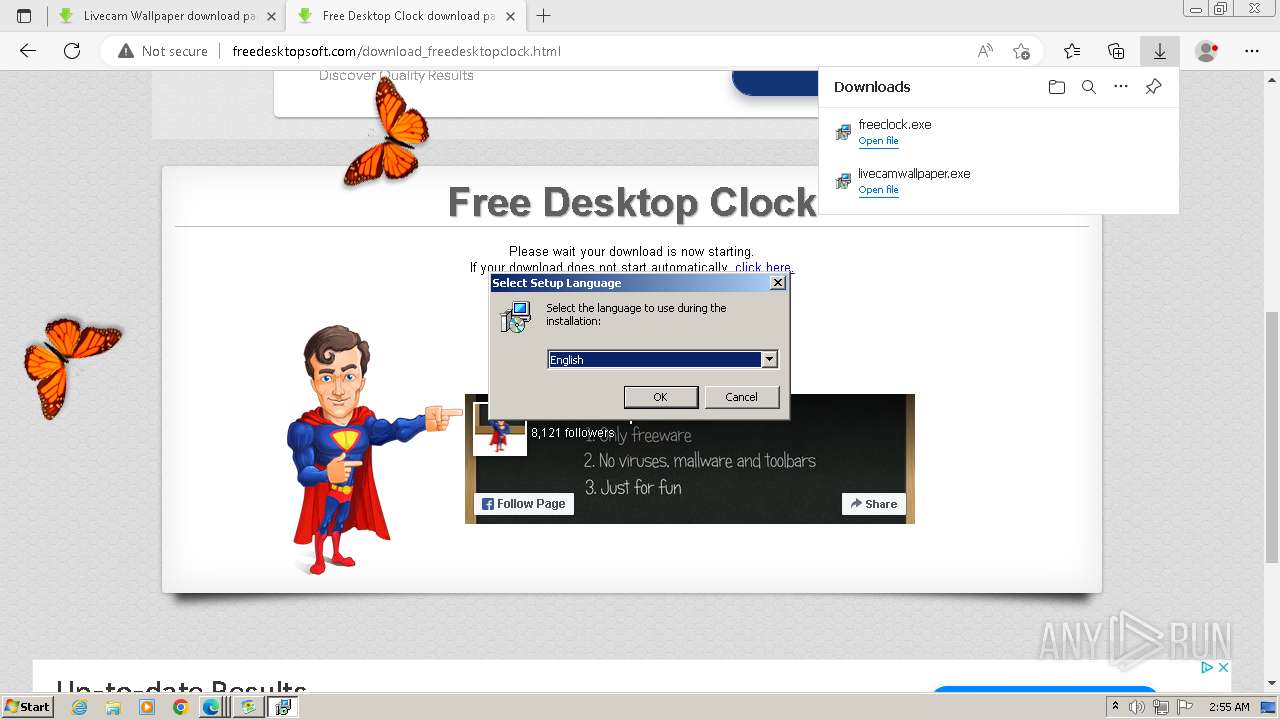
Task: Click the Facebook page profile thumbnail
Action: click(499, 429)
